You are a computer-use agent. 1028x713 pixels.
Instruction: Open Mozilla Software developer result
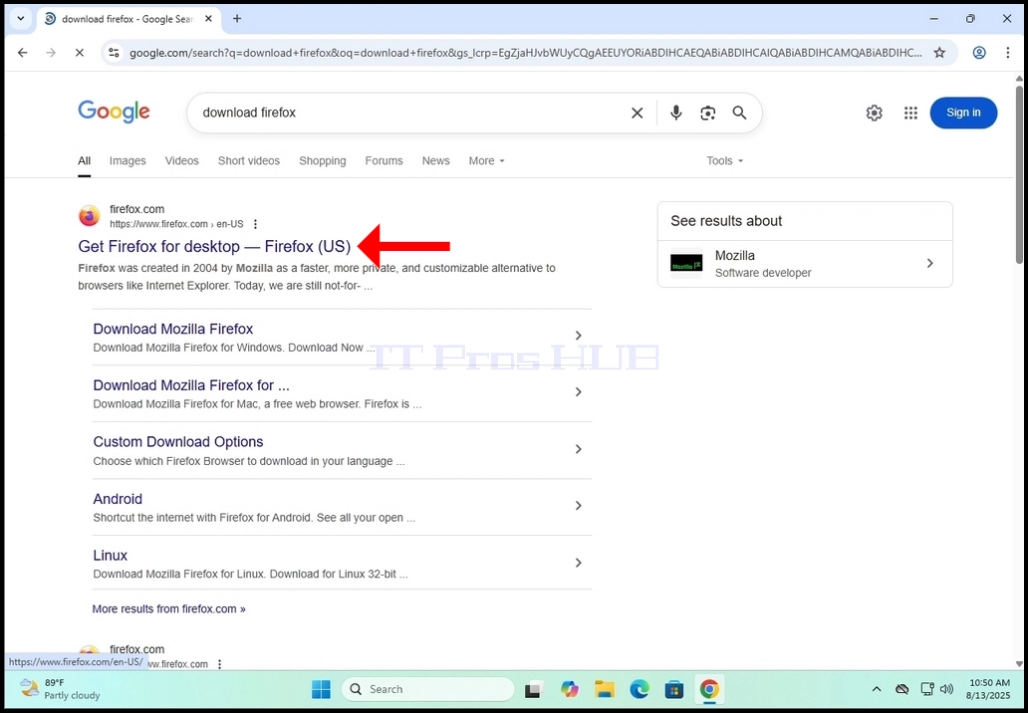coord(804,263)
